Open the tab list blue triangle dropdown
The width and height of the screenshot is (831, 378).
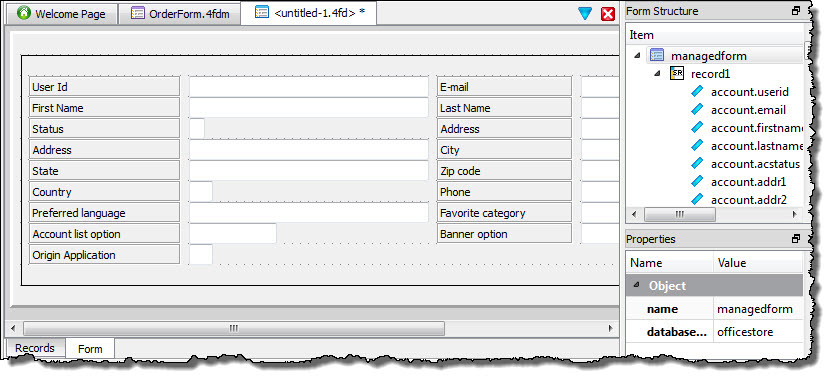(x=585, y=14)
